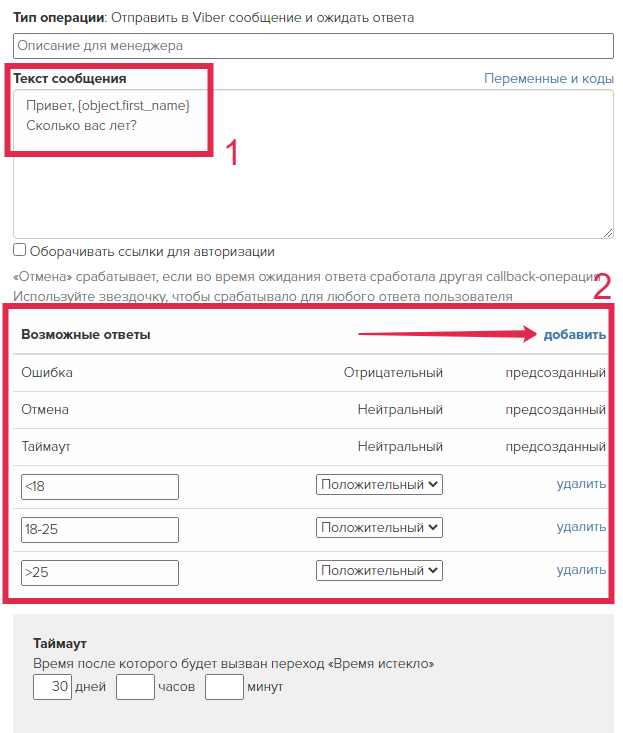Viewport: 623px width, 733px height.
Task: Delete the >25 answer row
Action: 581,570
